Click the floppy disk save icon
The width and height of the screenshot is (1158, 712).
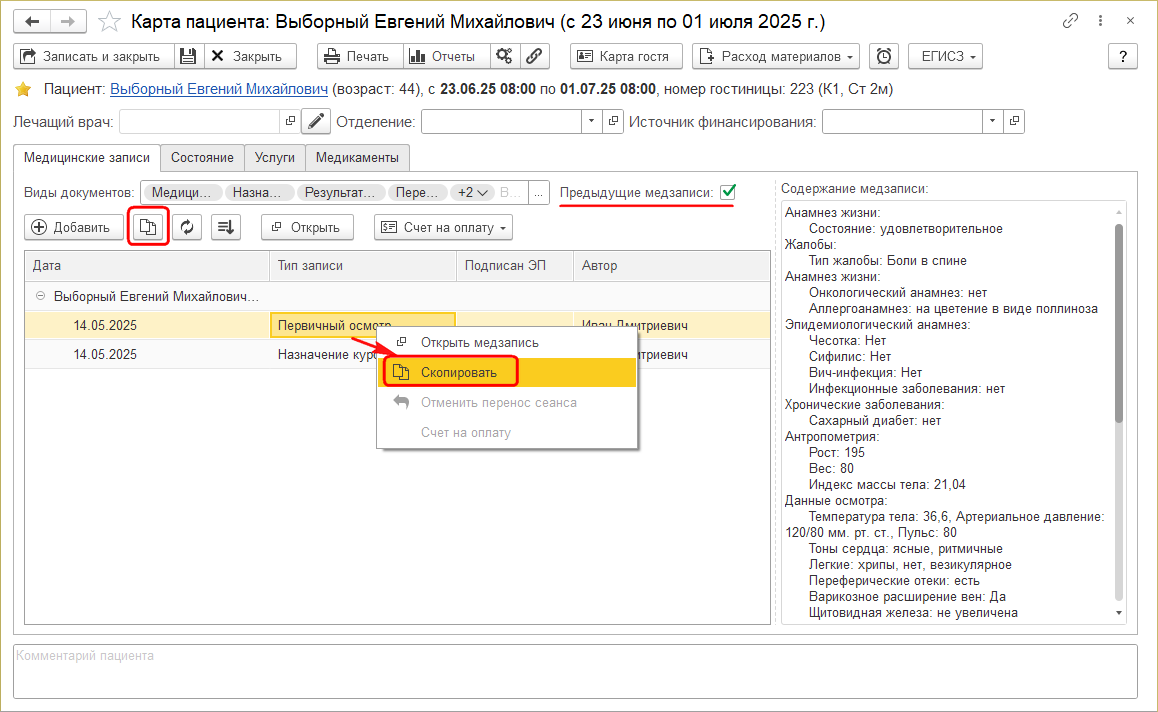pos(189,56)
